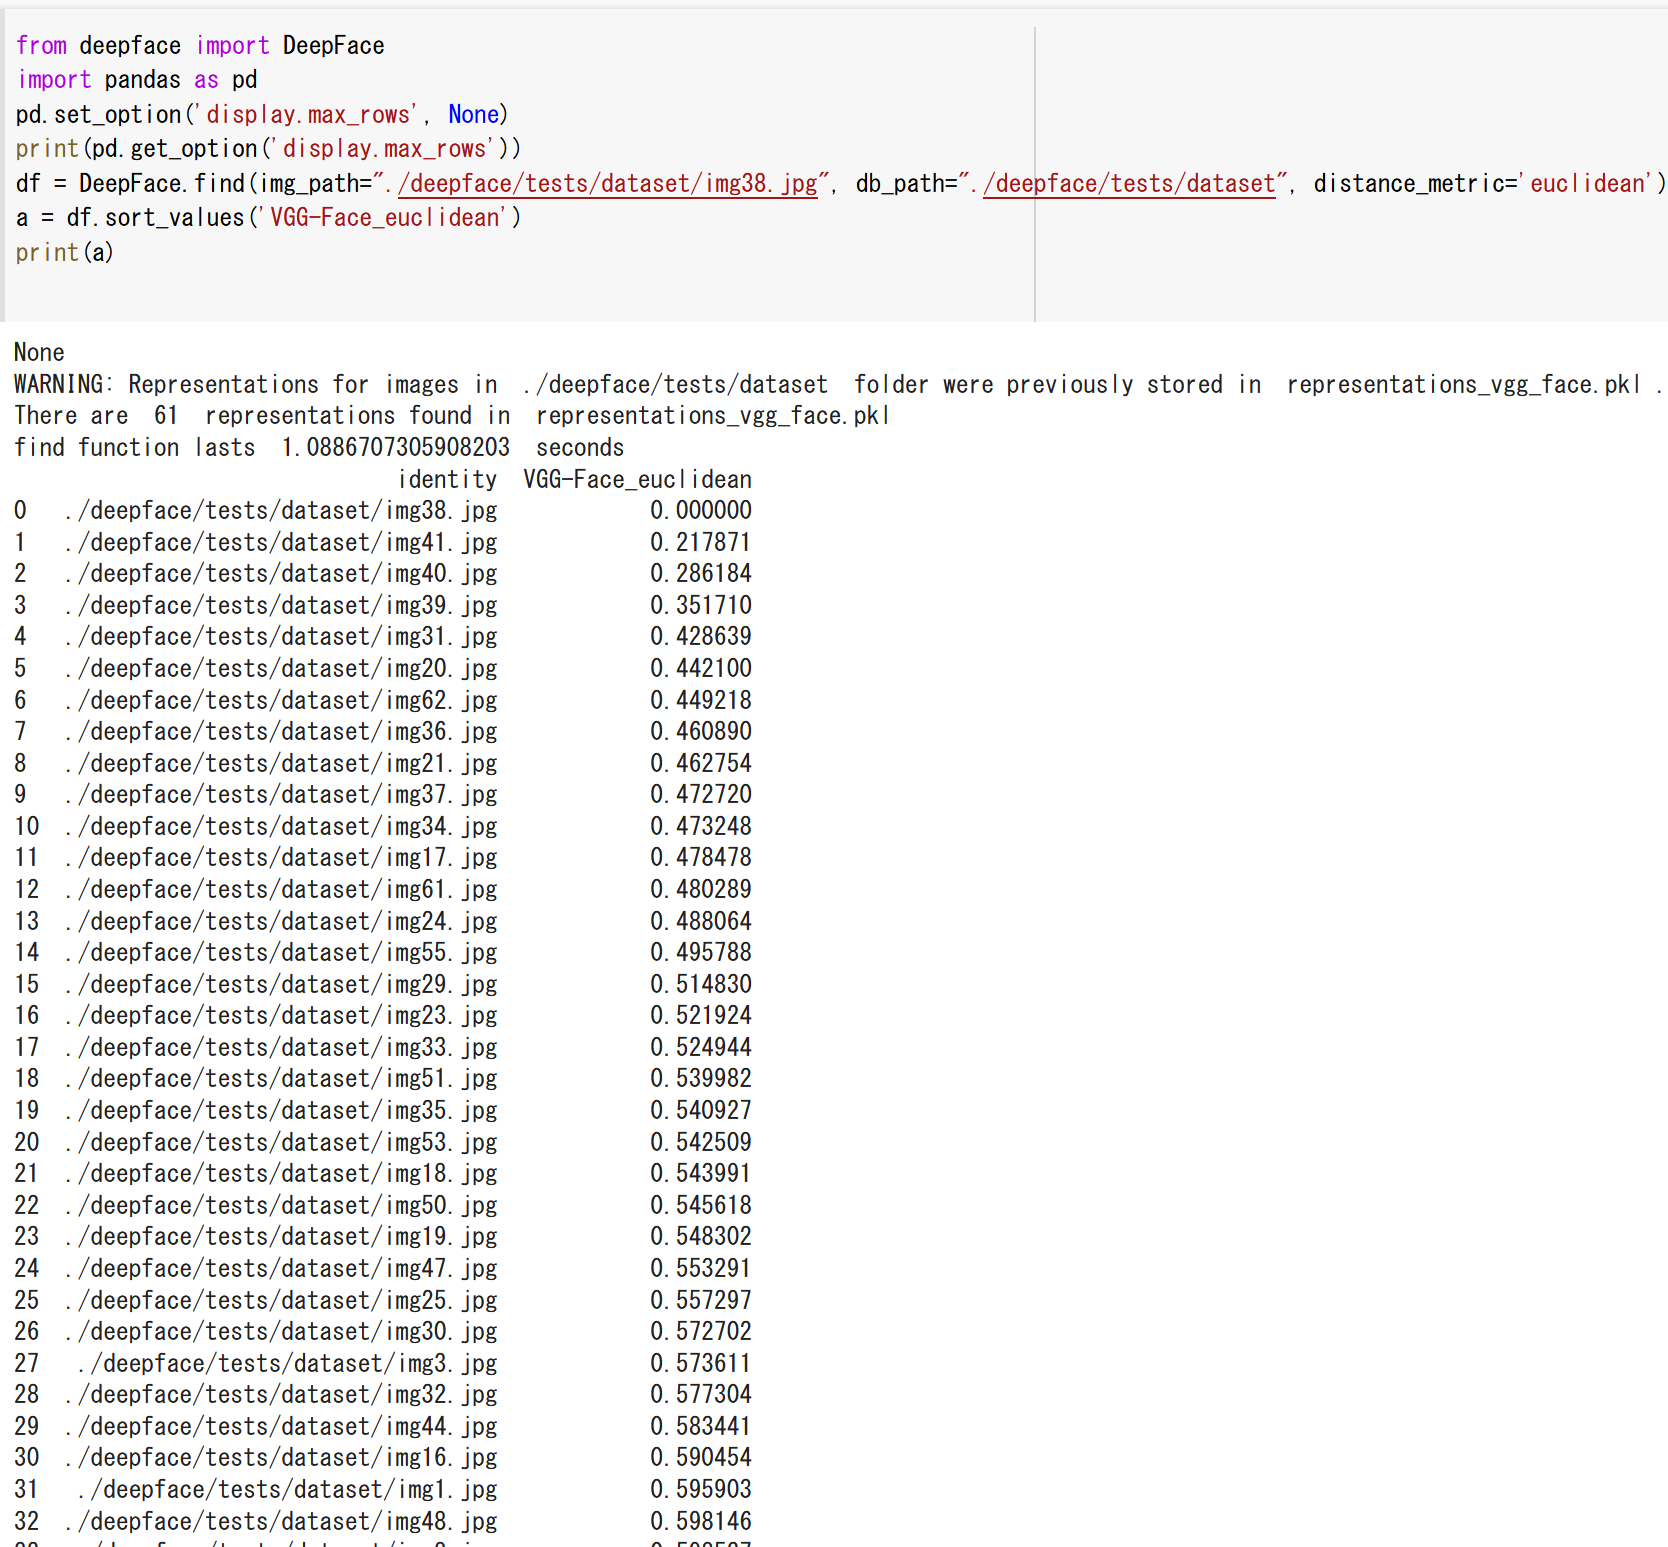This screenshot has height=1547, width=1668.
Task: Click the img38.jpg identity in row 0
Action: point(280,511)
